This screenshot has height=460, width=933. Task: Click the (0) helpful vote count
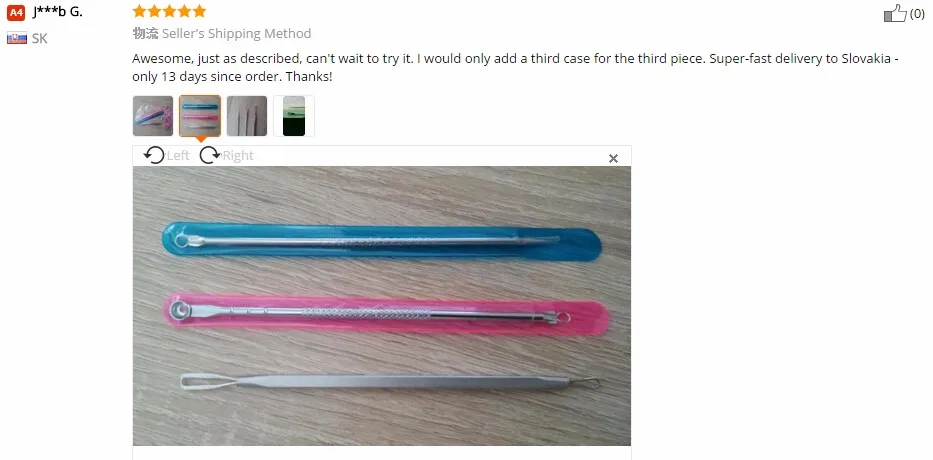[x=917, y=14]
